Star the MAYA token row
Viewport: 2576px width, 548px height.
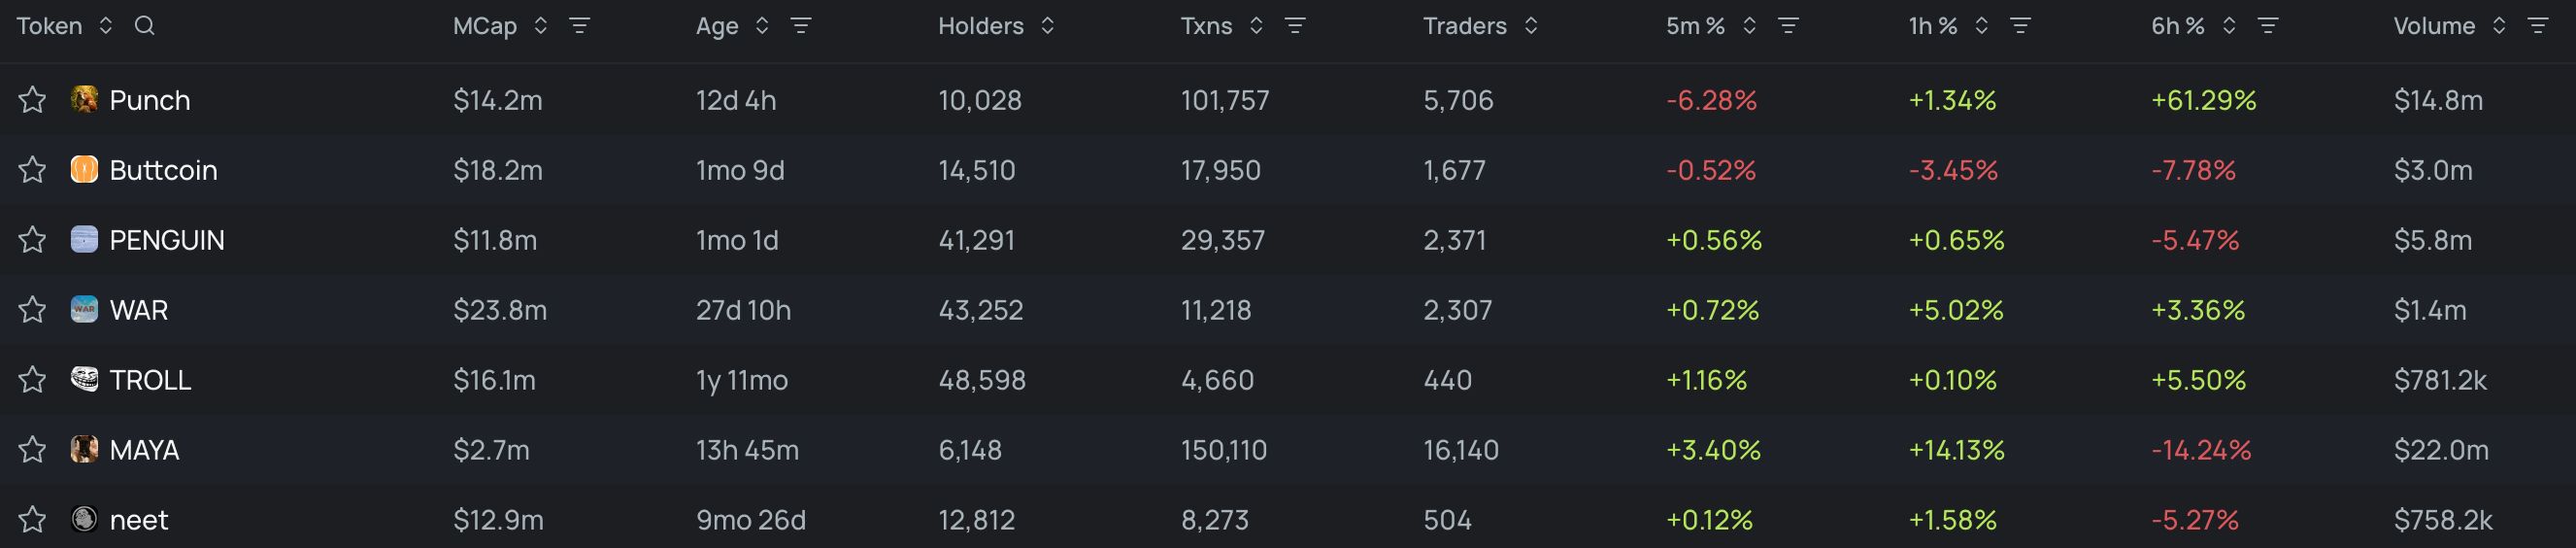point(32,450)
